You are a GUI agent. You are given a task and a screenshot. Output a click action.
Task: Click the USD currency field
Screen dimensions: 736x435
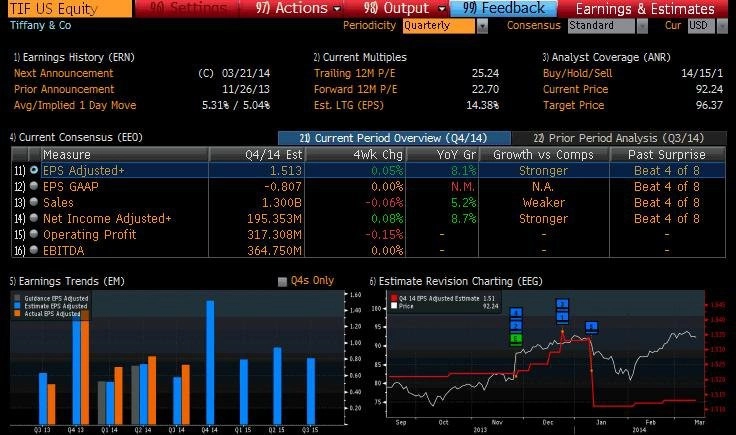[x=701, y=26]
